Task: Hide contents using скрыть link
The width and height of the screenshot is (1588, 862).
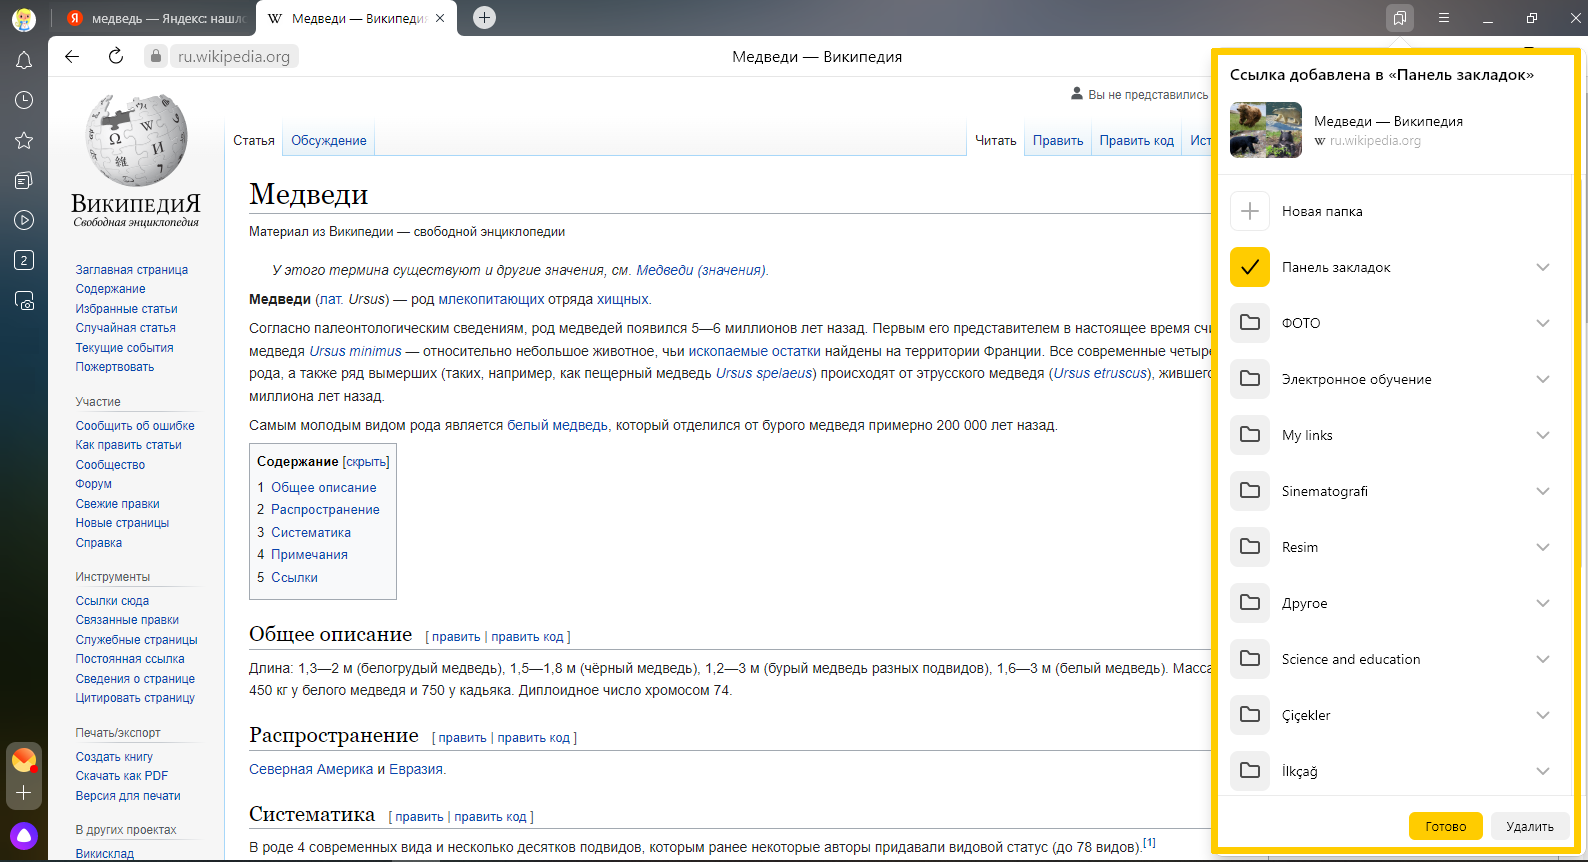Action: [x=366, y=462]
